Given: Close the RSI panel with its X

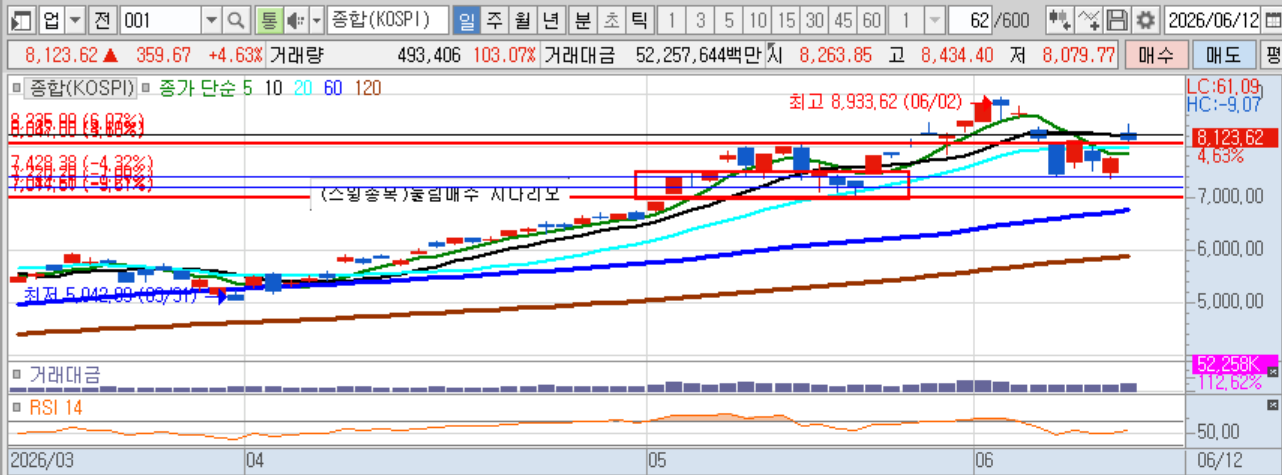Looking at the screenshot, I should [x=1273, y=404].
